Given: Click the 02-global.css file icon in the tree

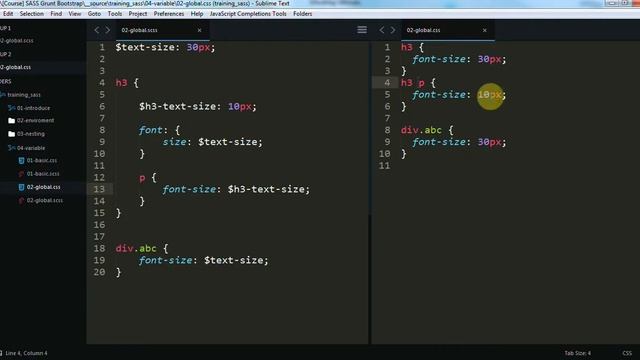Looking at the screenshot, I should [21, 187].
